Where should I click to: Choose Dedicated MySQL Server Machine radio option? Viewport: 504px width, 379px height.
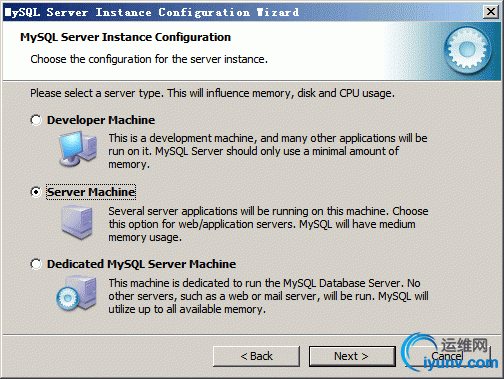pyautogui.click(x=36, y=264)
